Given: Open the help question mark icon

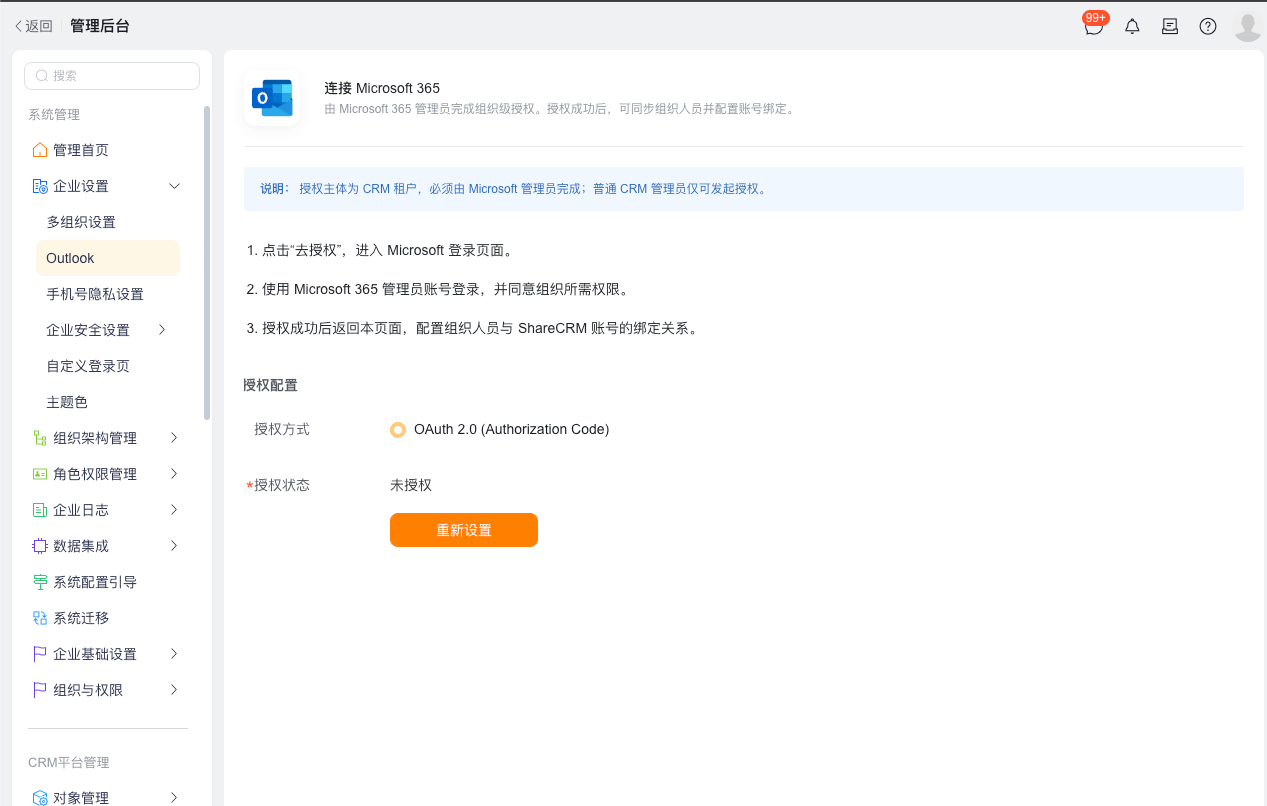Looking at the screenshot, I should pyautogui.click(x=1208, y=26).
